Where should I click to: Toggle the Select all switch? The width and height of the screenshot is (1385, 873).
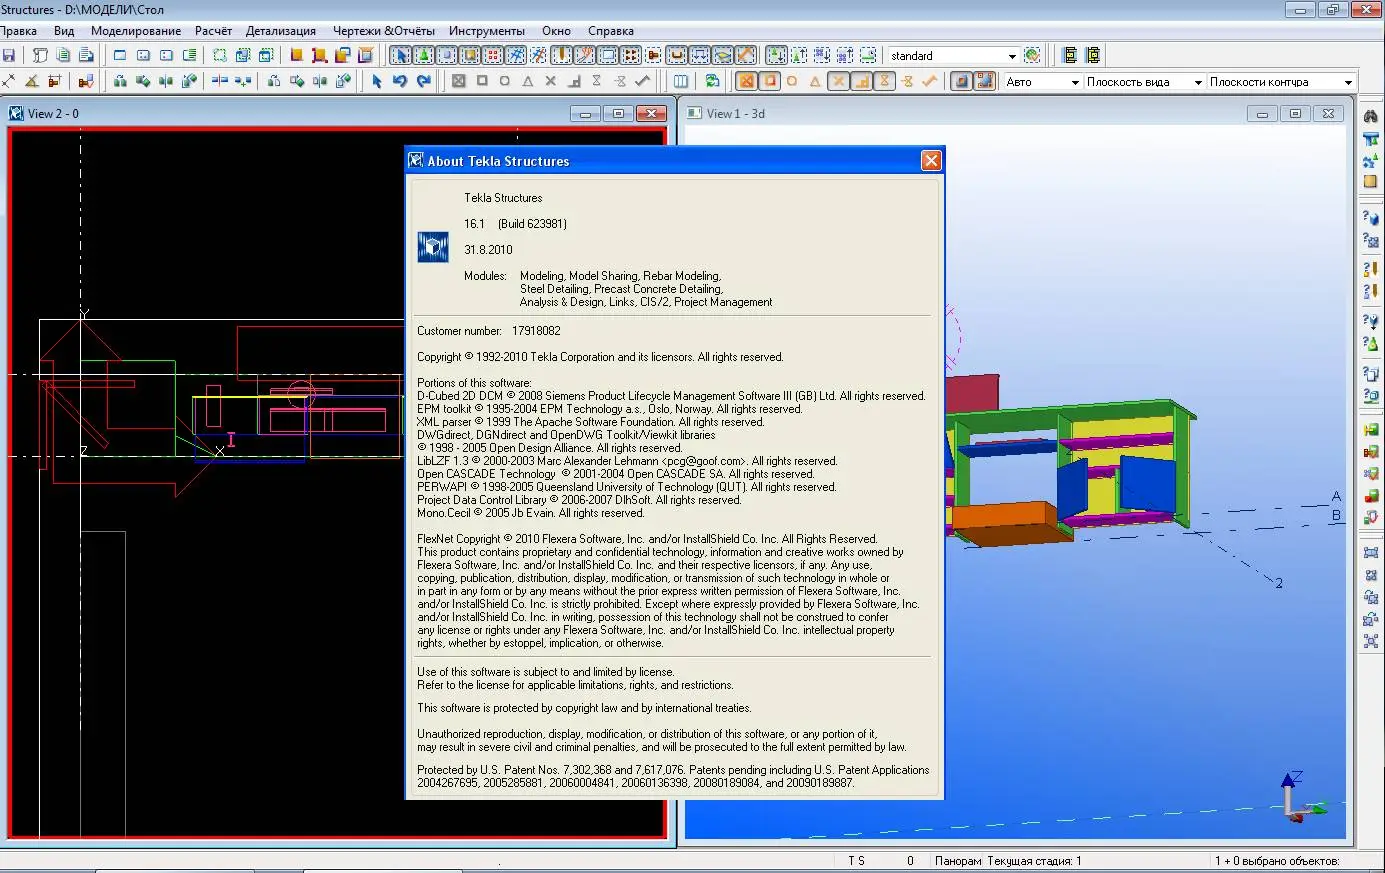click(401, 55)
